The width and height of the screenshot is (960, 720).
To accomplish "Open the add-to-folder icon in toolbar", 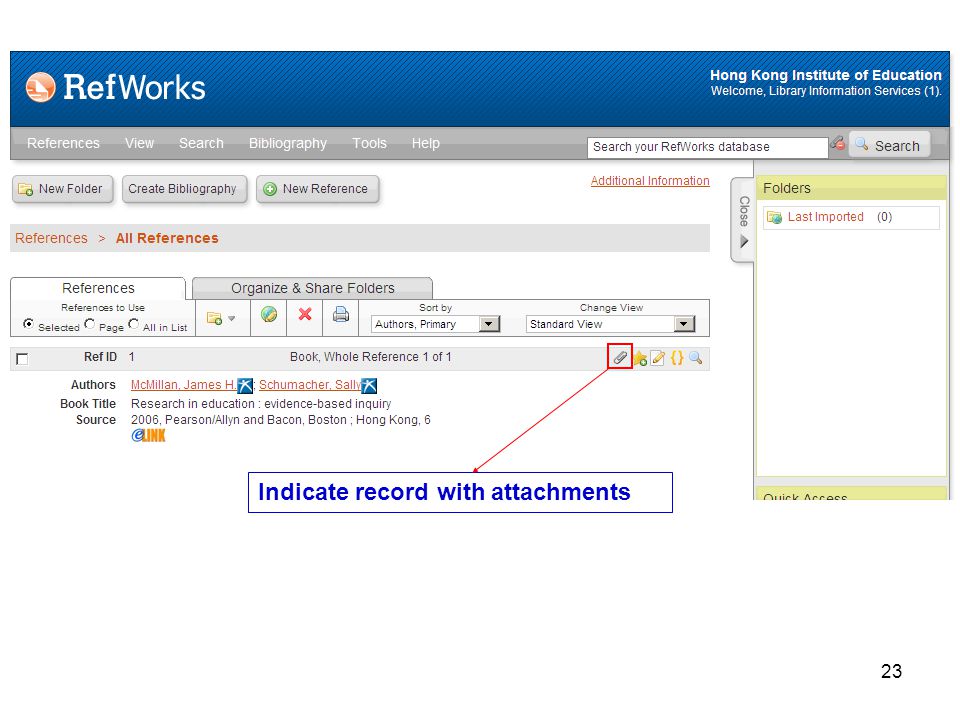I will (x=214, y=318).
